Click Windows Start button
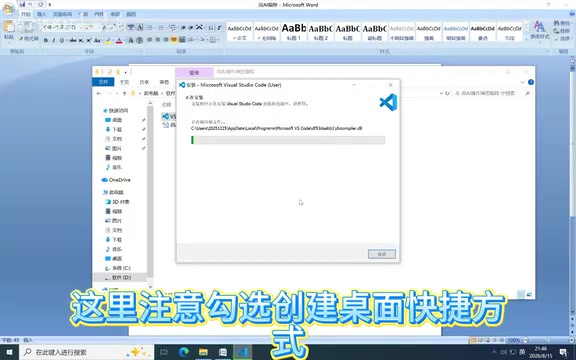Image resolution: width=576 pixels, height=360 pixels. (10, 352)
